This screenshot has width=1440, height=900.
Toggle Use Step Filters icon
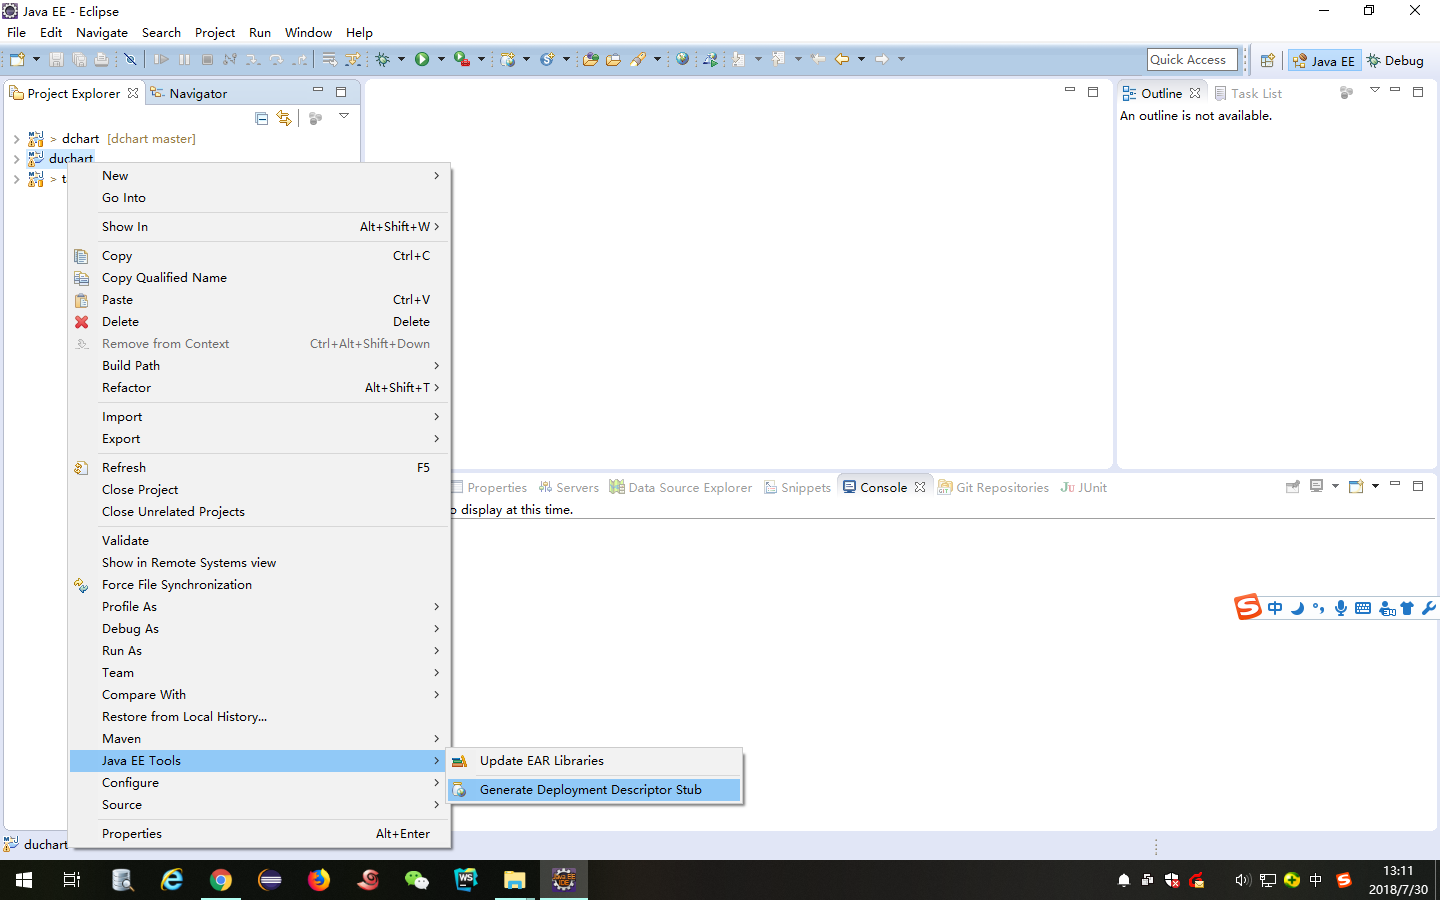(x=353, y=59)
